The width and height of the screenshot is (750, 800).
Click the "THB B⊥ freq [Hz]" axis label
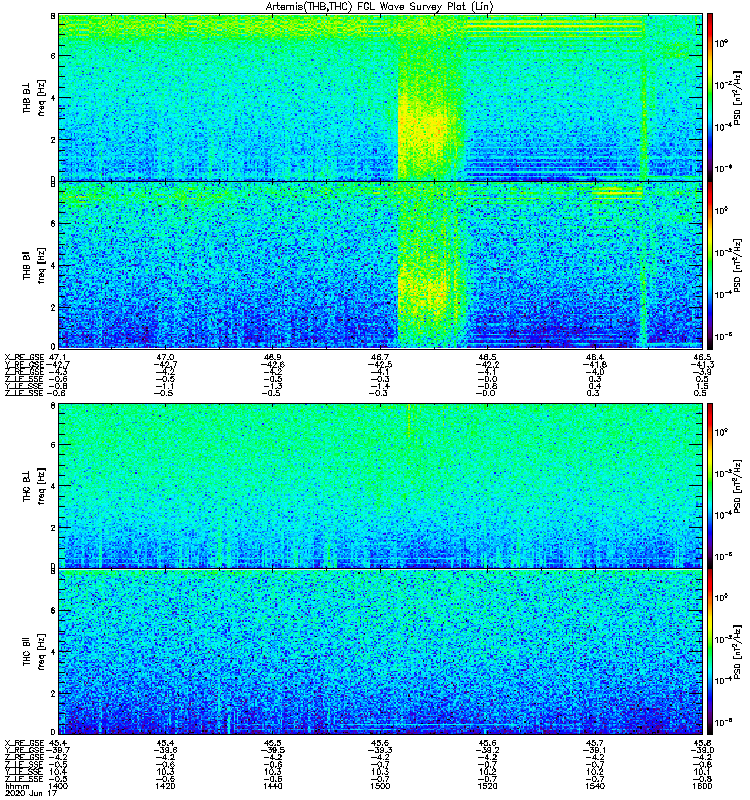(x=34, y=97)
